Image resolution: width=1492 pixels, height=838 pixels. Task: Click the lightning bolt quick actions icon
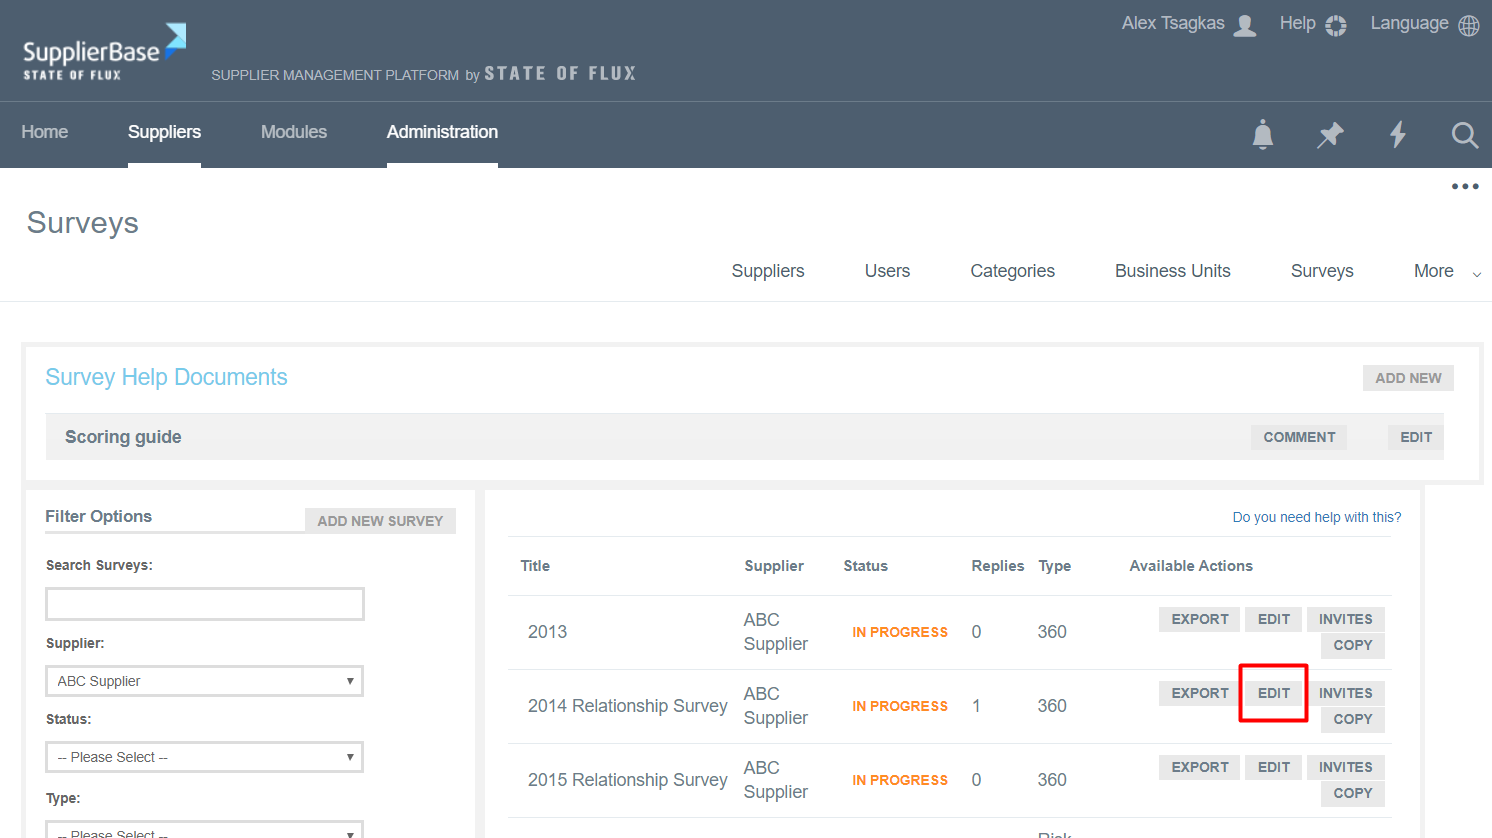click(1398, 134)
